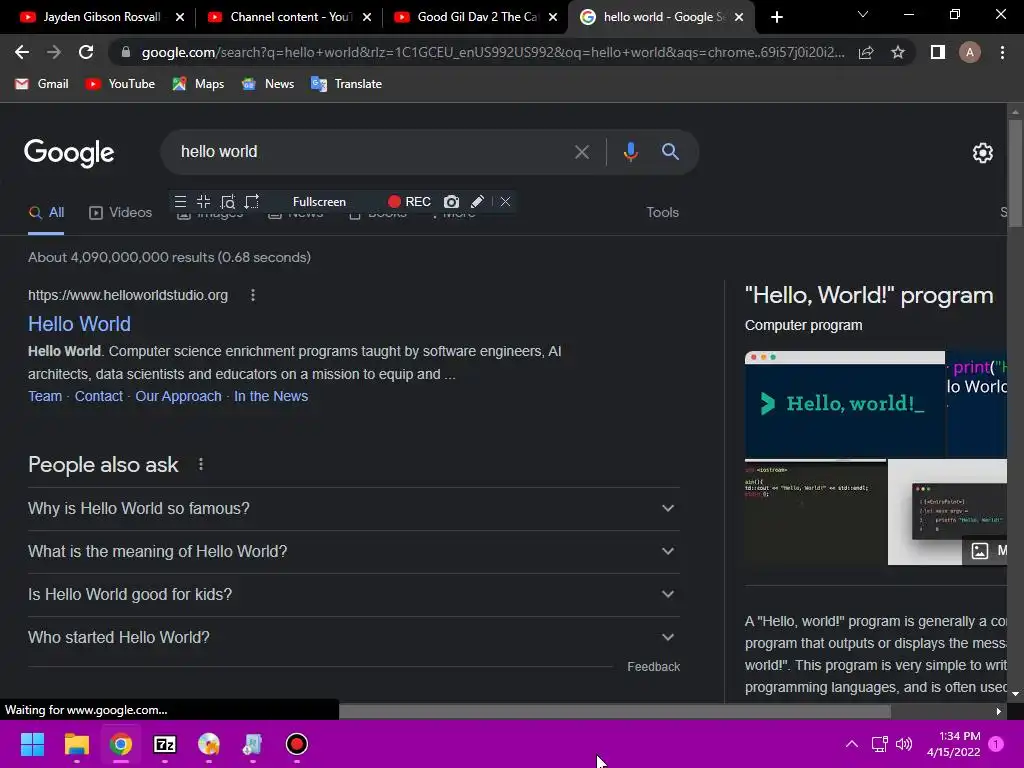Click the address bar URL

[493, 52]
